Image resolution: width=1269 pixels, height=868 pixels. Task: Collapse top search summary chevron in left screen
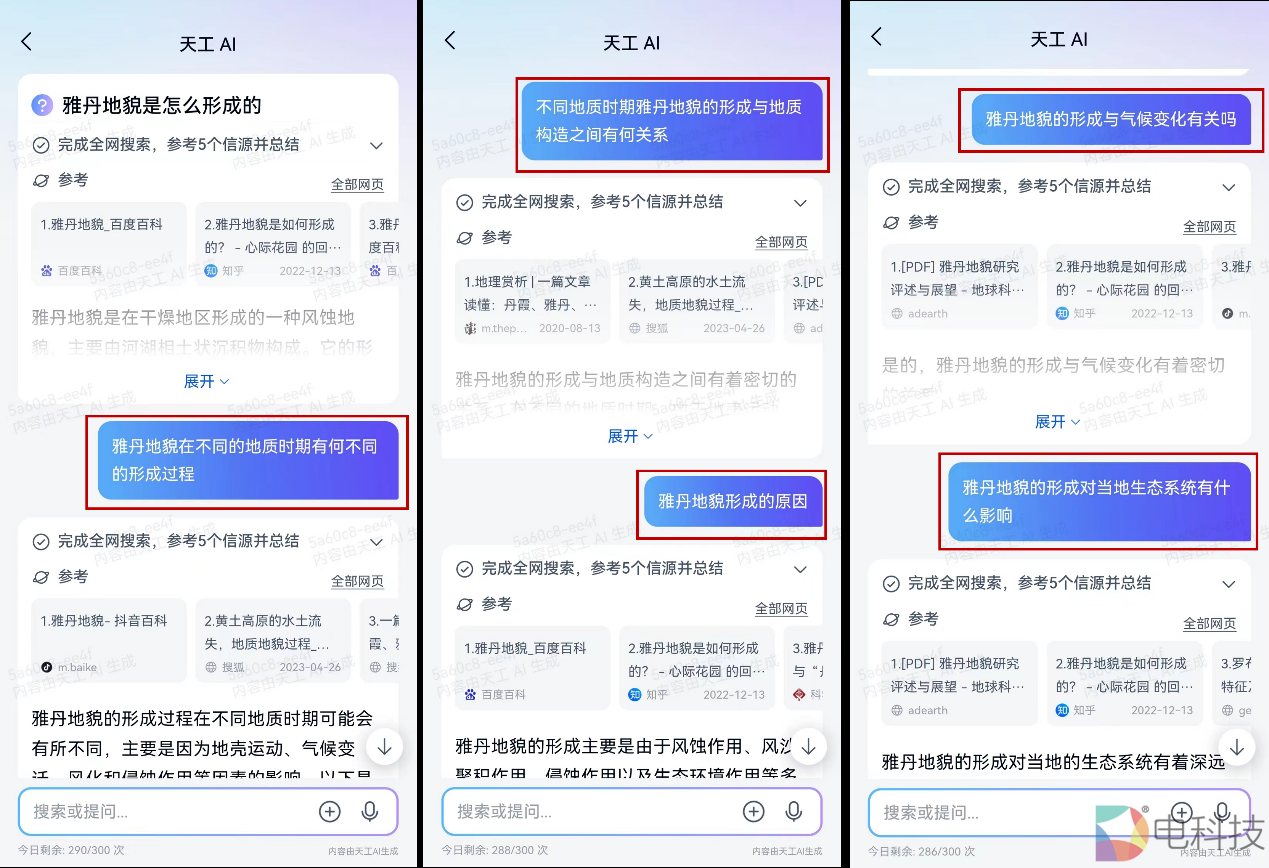377,145
